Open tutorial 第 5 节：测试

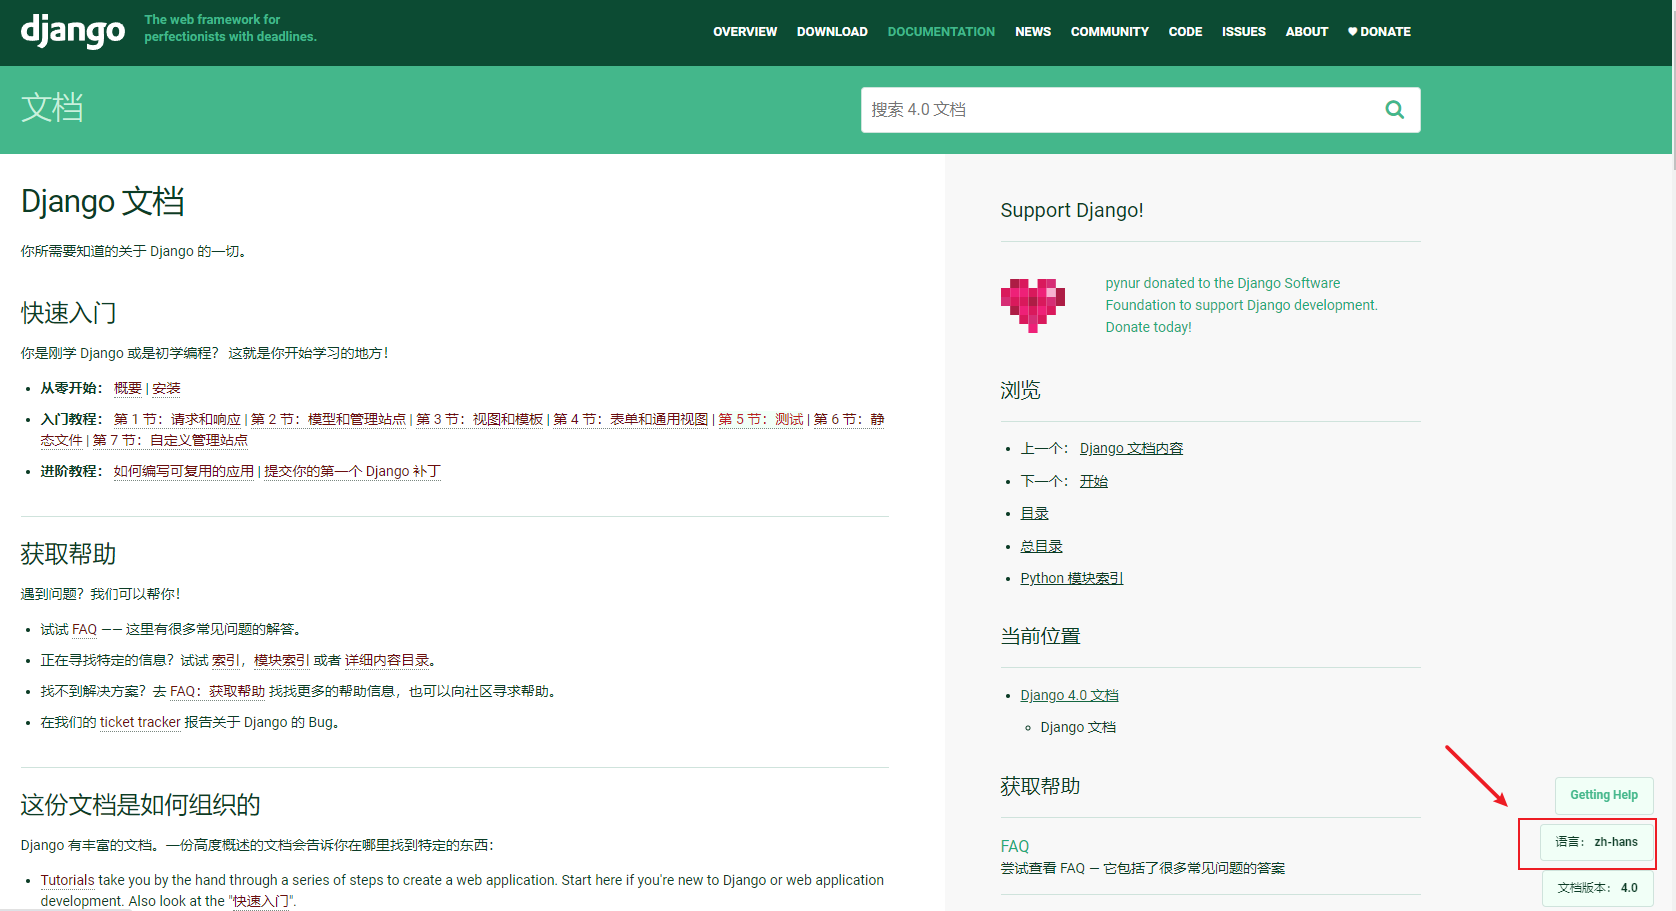(761, 420)
